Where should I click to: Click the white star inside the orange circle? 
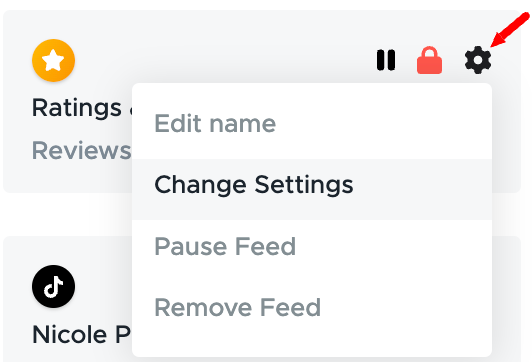pos(53,60)
